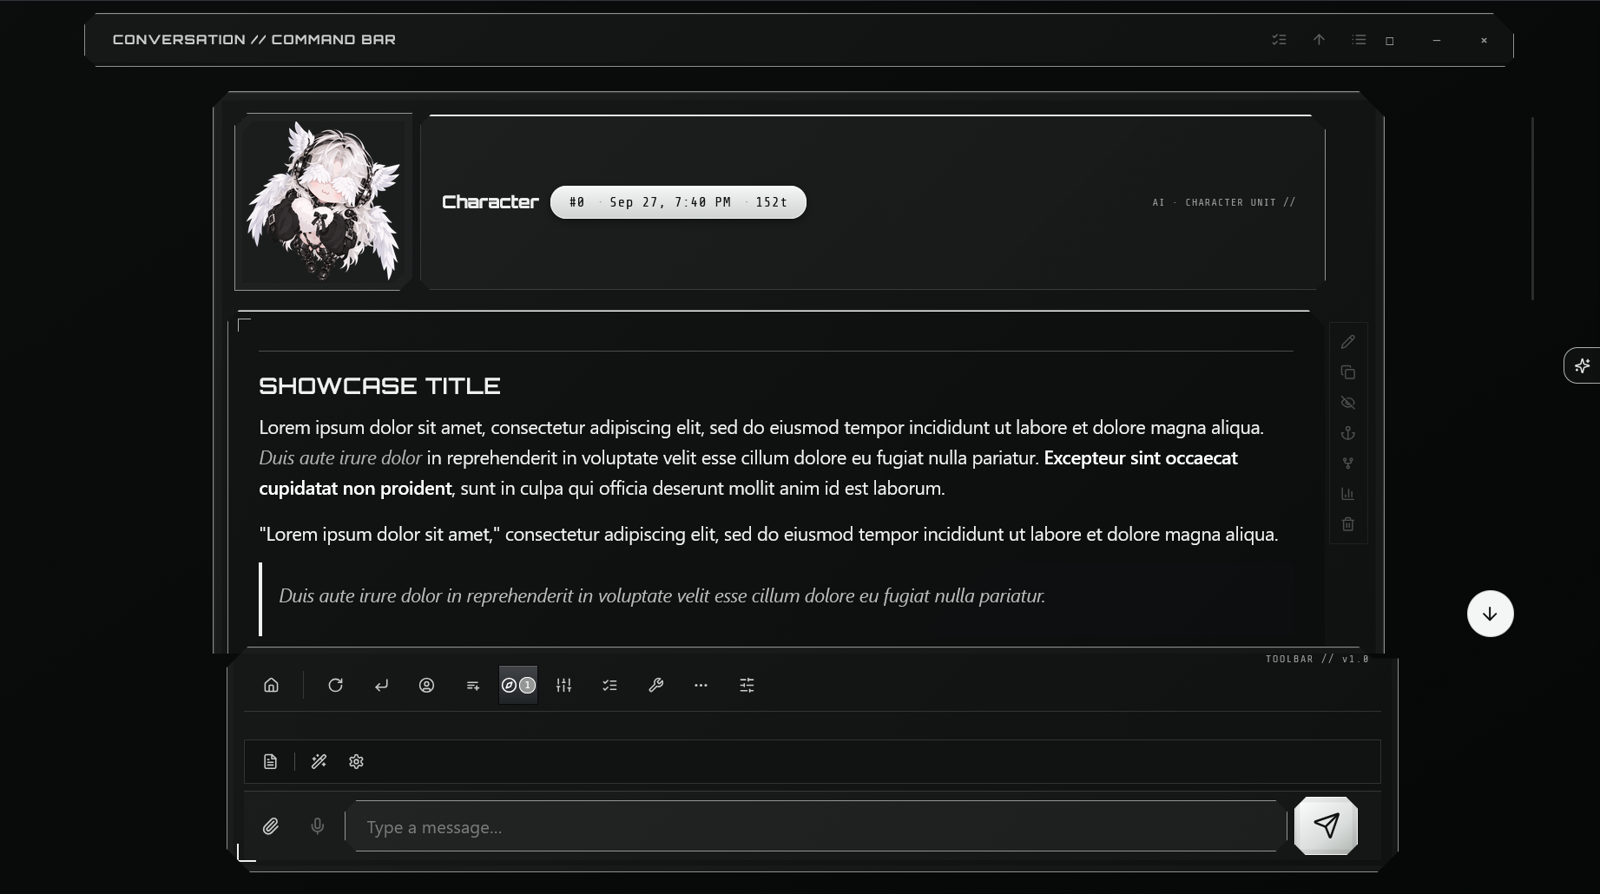The width and height of the screenshot is (1600, 894).
Task: Click the 'Character' name label
Action: (490, 202)
